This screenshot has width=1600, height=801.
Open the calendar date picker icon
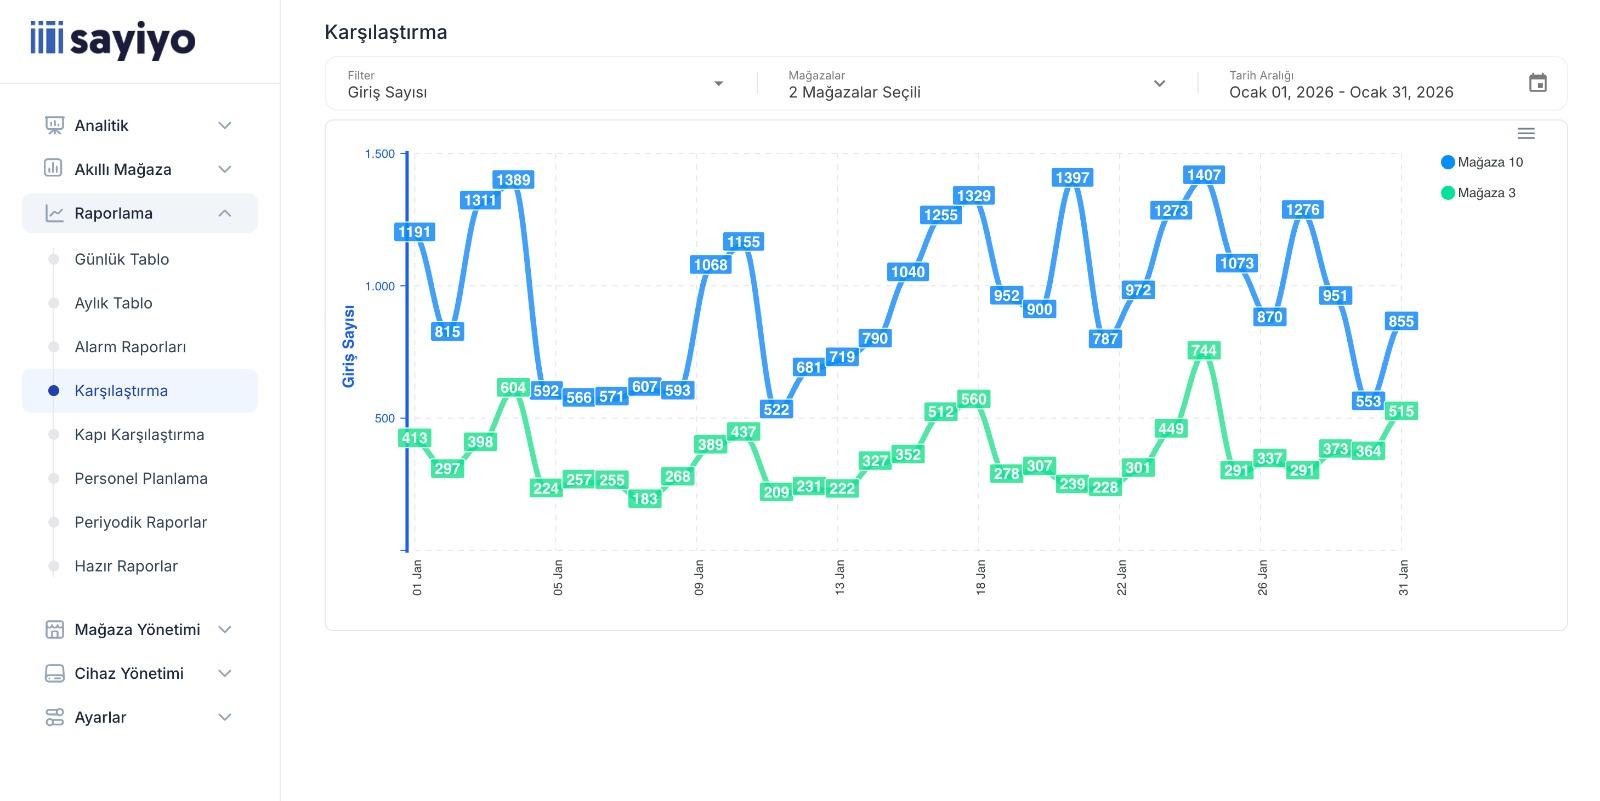[1537, 83]
